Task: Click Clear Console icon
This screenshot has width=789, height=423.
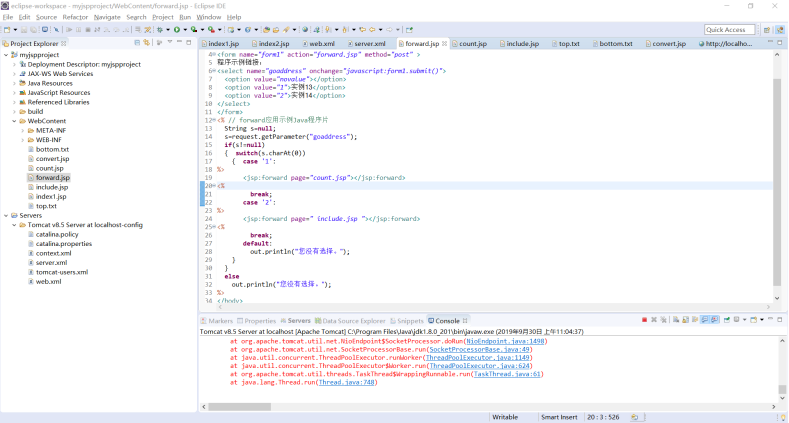Action: pos(676,320)
